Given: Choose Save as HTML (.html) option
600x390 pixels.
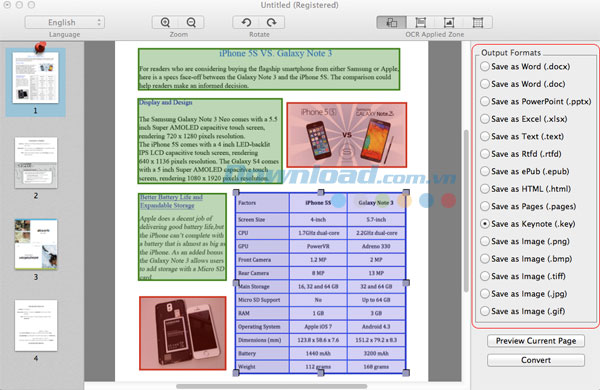Looking at the screenshot, I should [525, 189].
